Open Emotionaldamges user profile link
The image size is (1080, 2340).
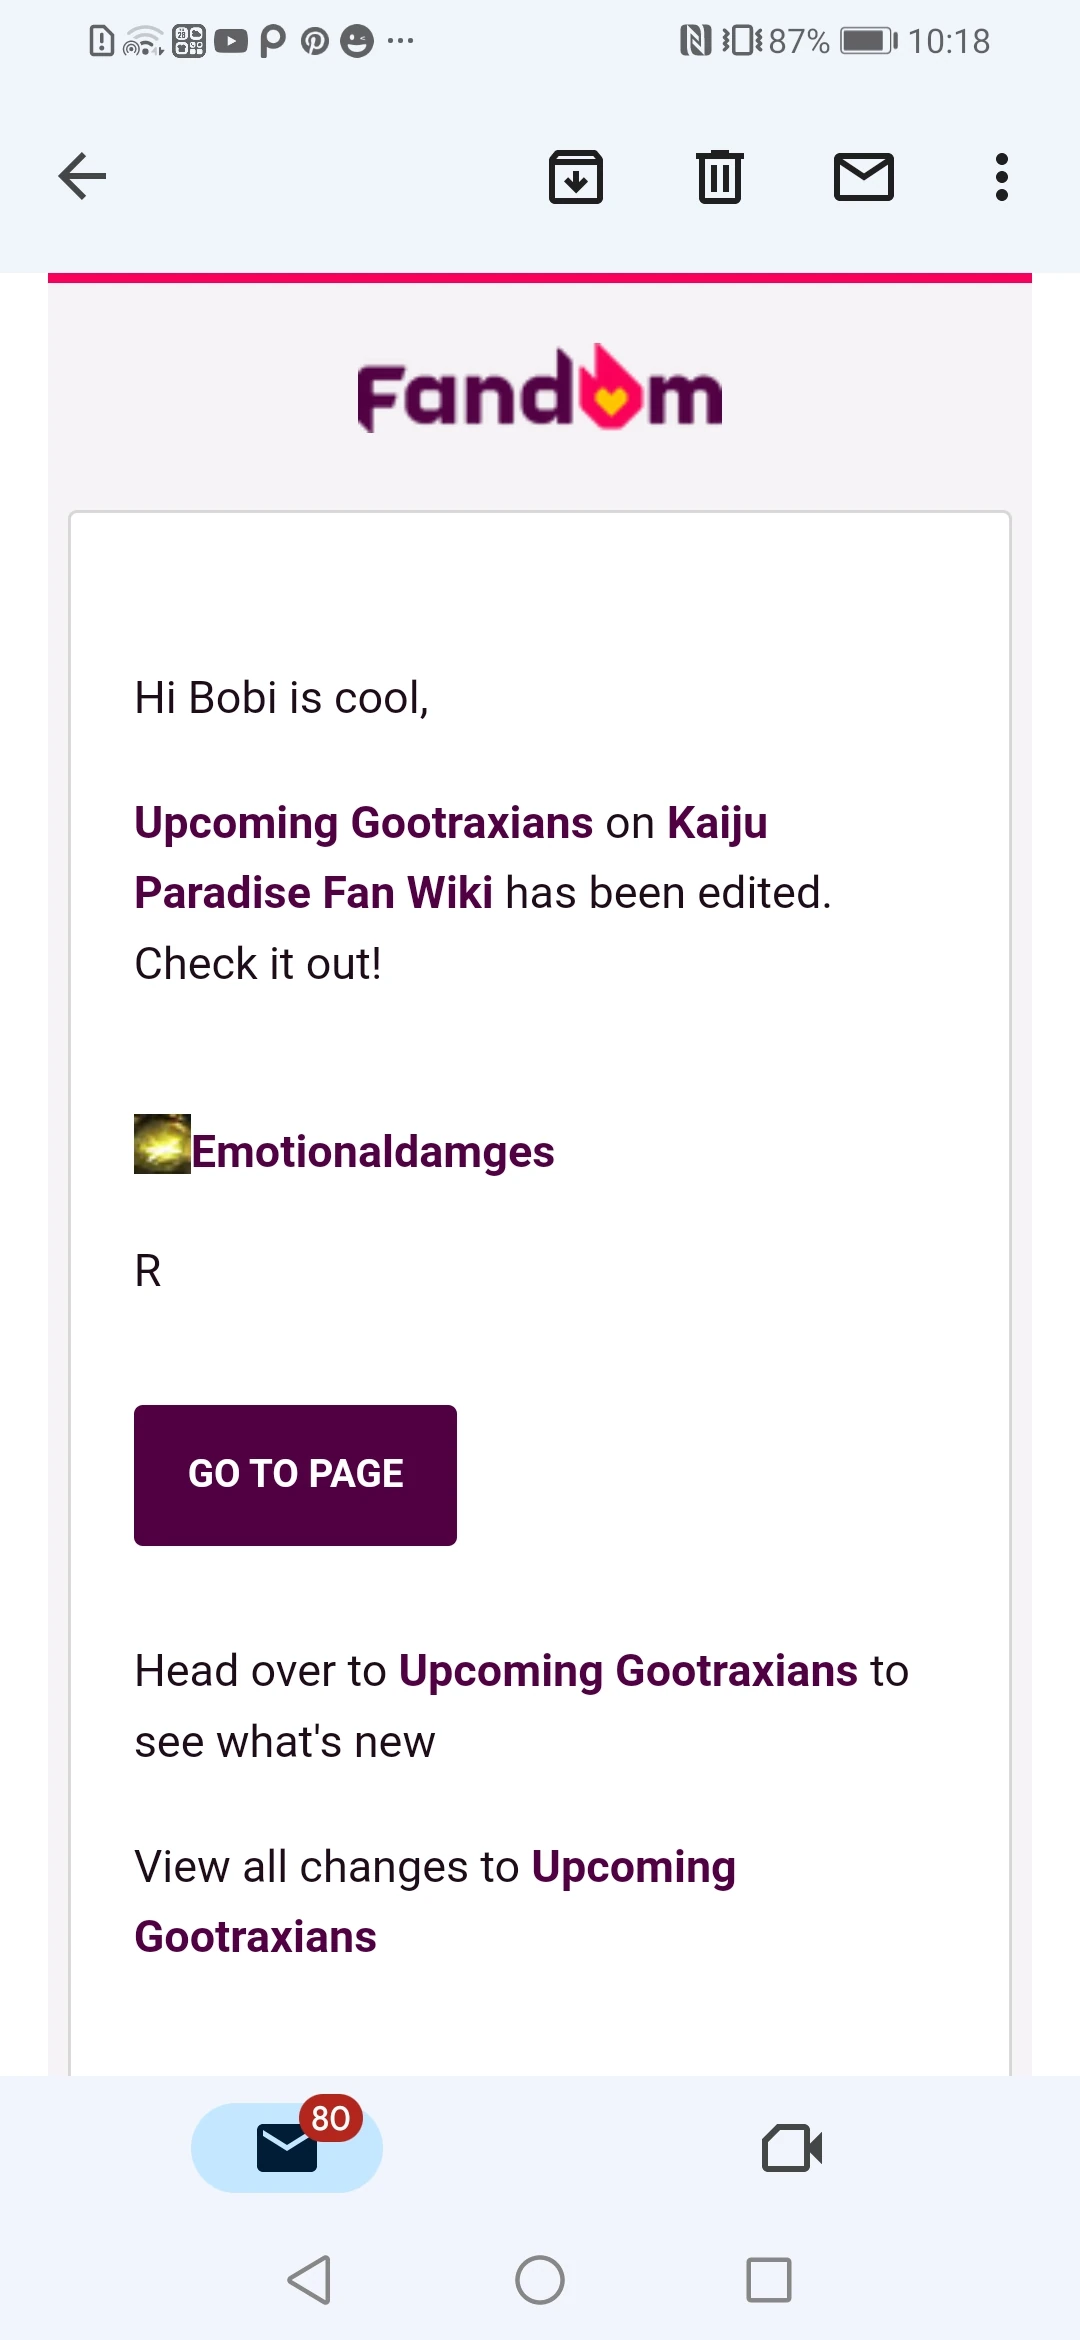point(372,1152)
